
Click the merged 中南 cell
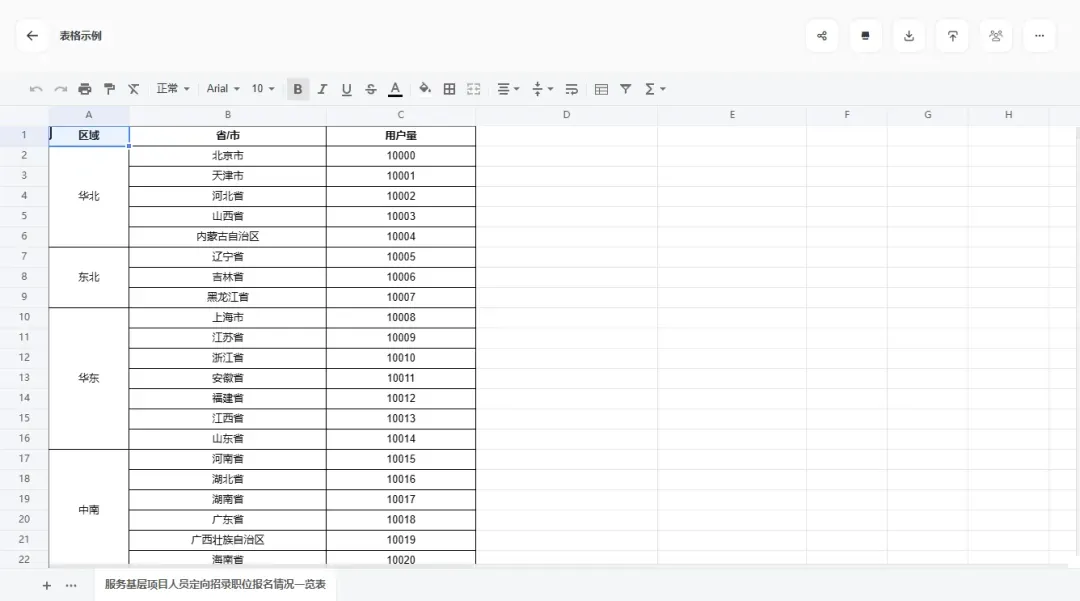click(x=89, y=509)
